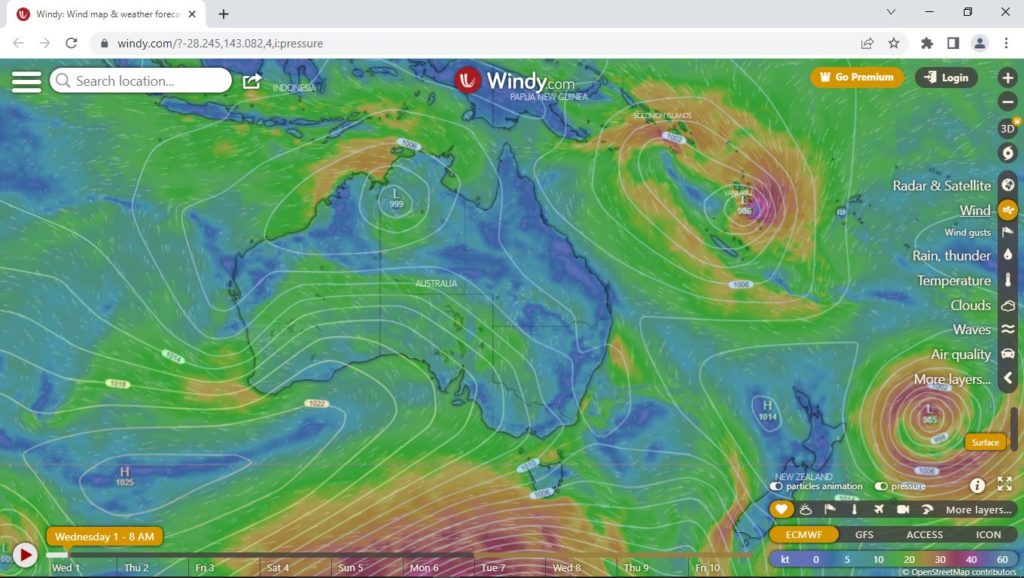The height and width of the screenshot is (578, 1024).
Task: Click the kt wind speed color legend
Action: (893, 559)
